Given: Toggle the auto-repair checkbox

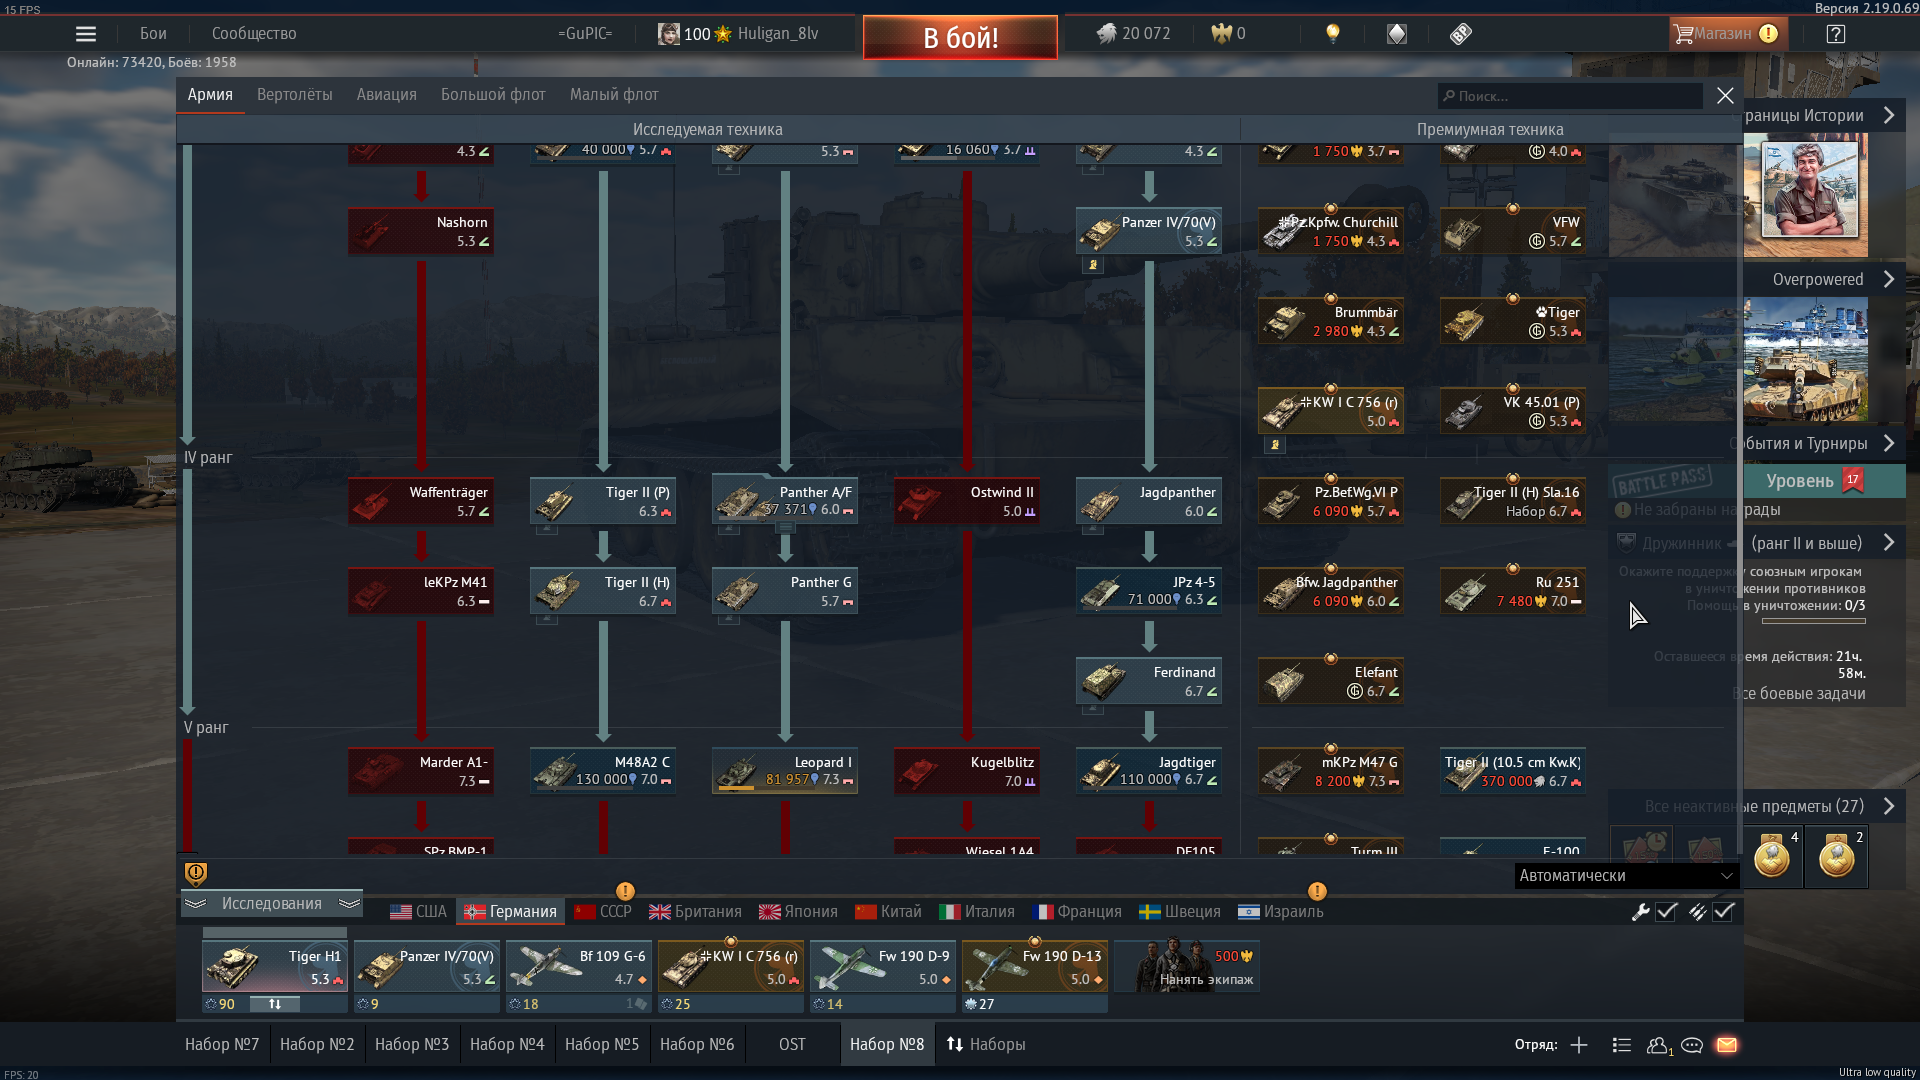Looking at the screenshot, I should pyautogui.click(x=1667, y=912).
